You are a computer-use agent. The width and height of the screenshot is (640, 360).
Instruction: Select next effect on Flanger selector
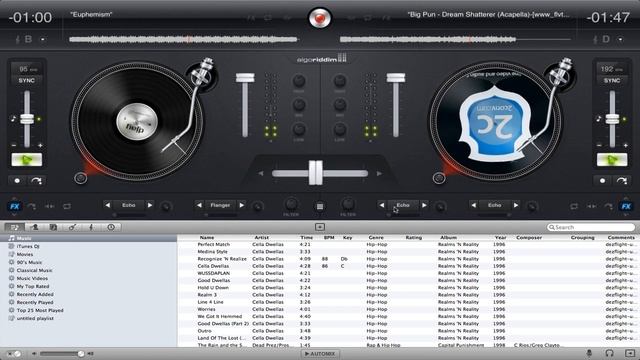coord(242,205)
